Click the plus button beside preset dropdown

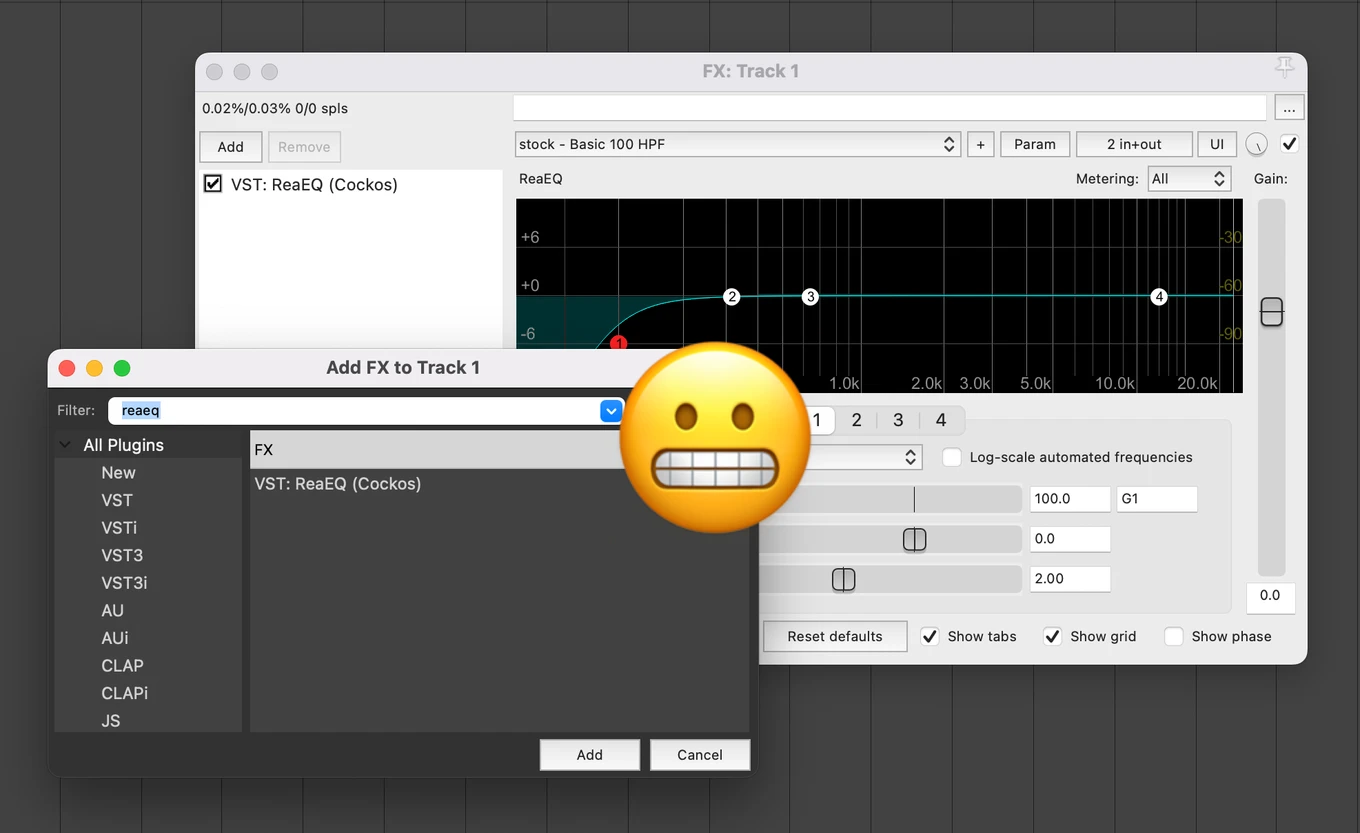point(980,145)
